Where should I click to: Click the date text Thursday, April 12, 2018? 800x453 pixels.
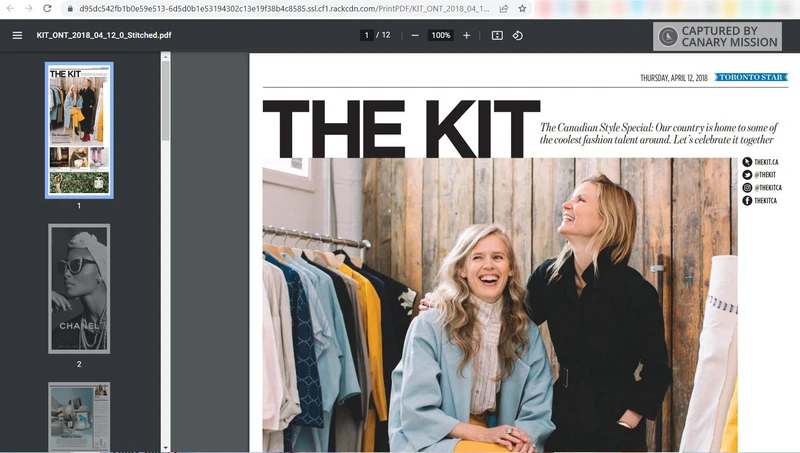click(674, 78)
